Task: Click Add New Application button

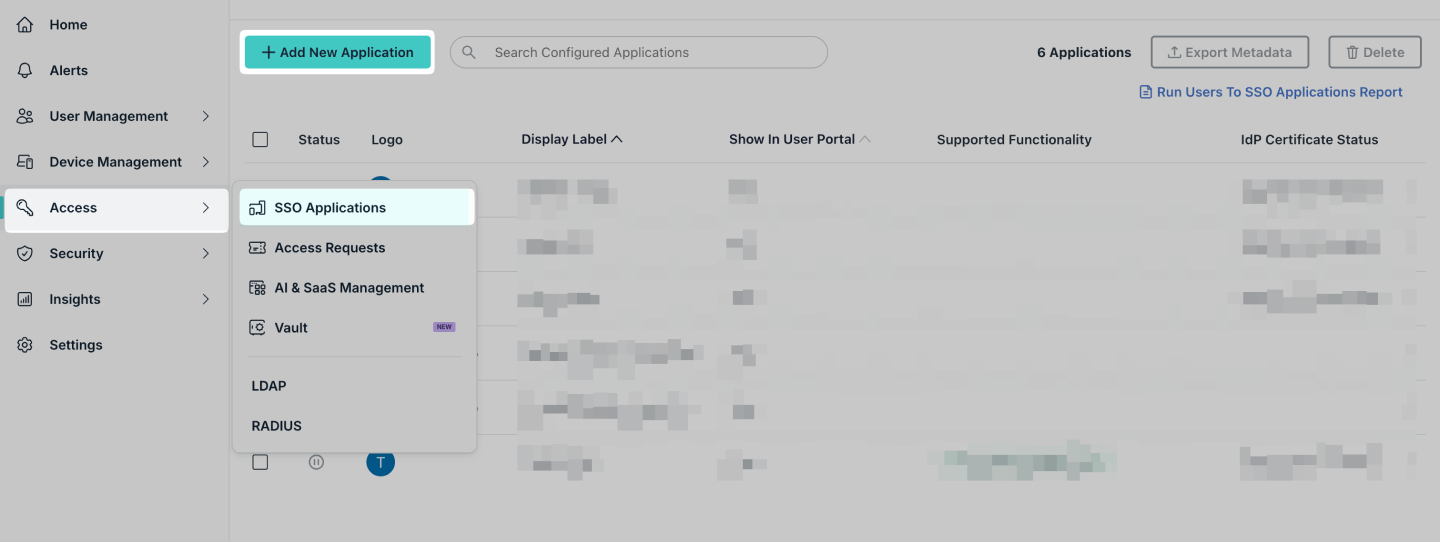Action: coord(337,52)
